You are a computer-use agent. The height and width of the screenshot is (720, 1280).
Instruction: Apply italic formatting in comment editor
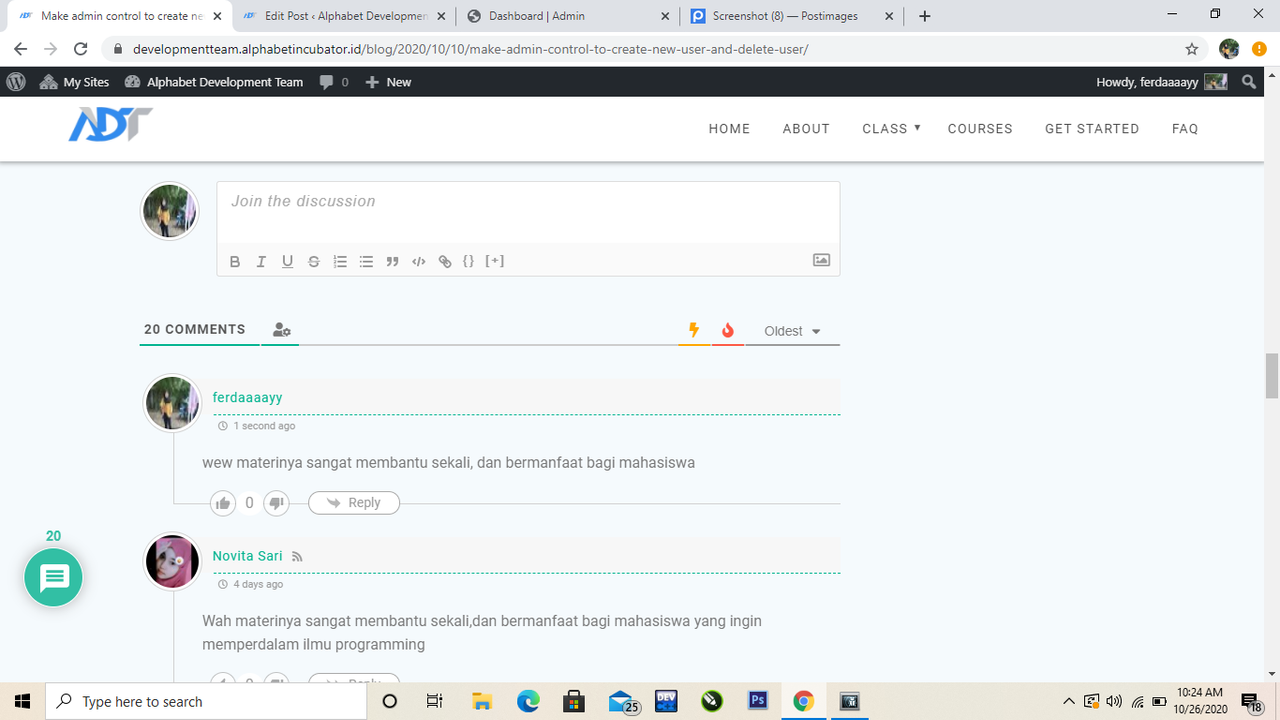coord(261,261)
